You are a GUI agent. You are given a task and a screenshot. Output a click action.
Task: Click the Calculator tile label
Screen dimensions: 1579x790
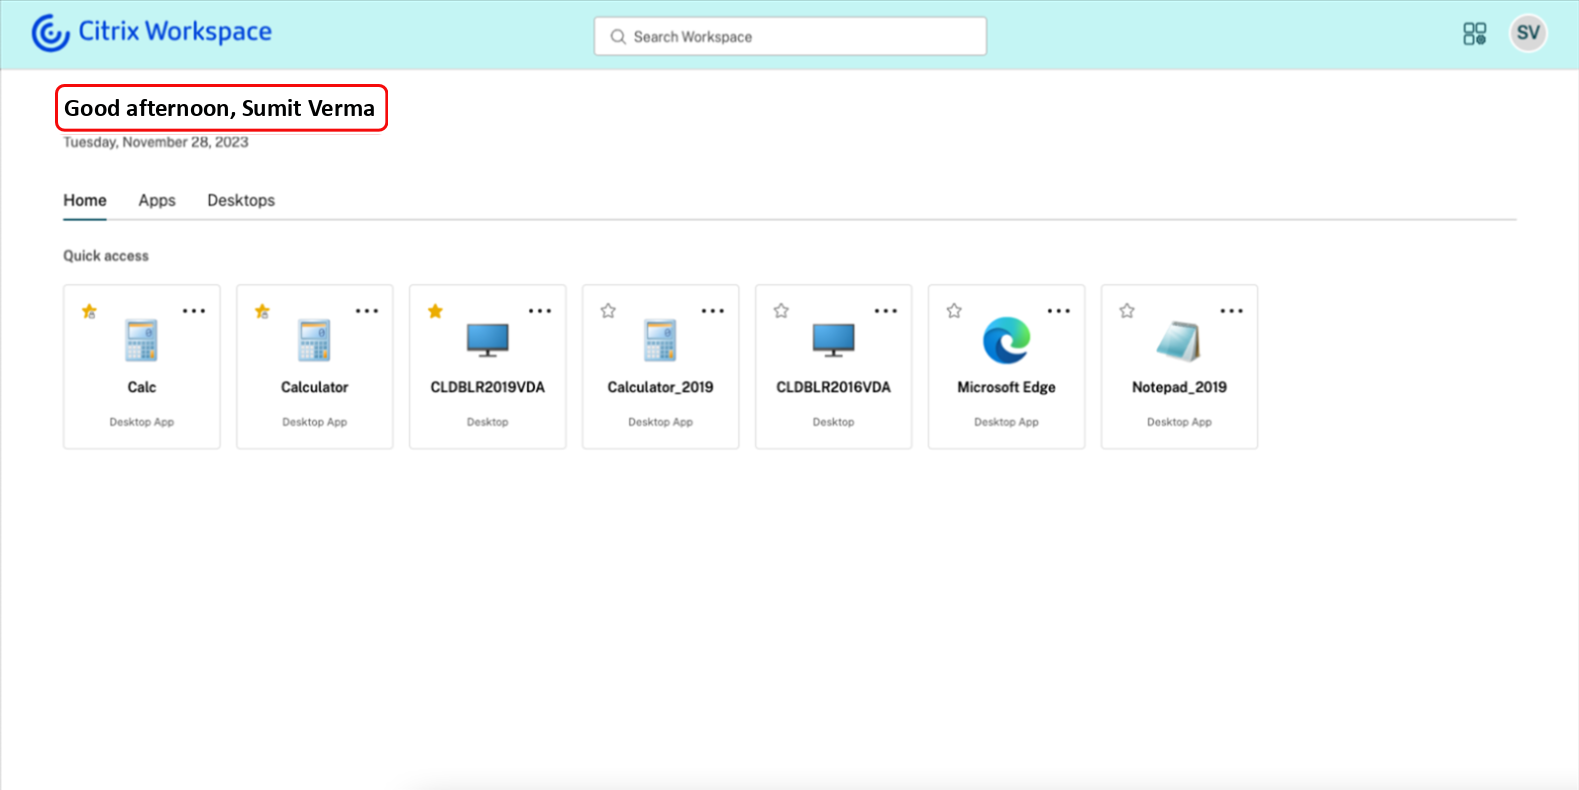click(x=315, y=387)
